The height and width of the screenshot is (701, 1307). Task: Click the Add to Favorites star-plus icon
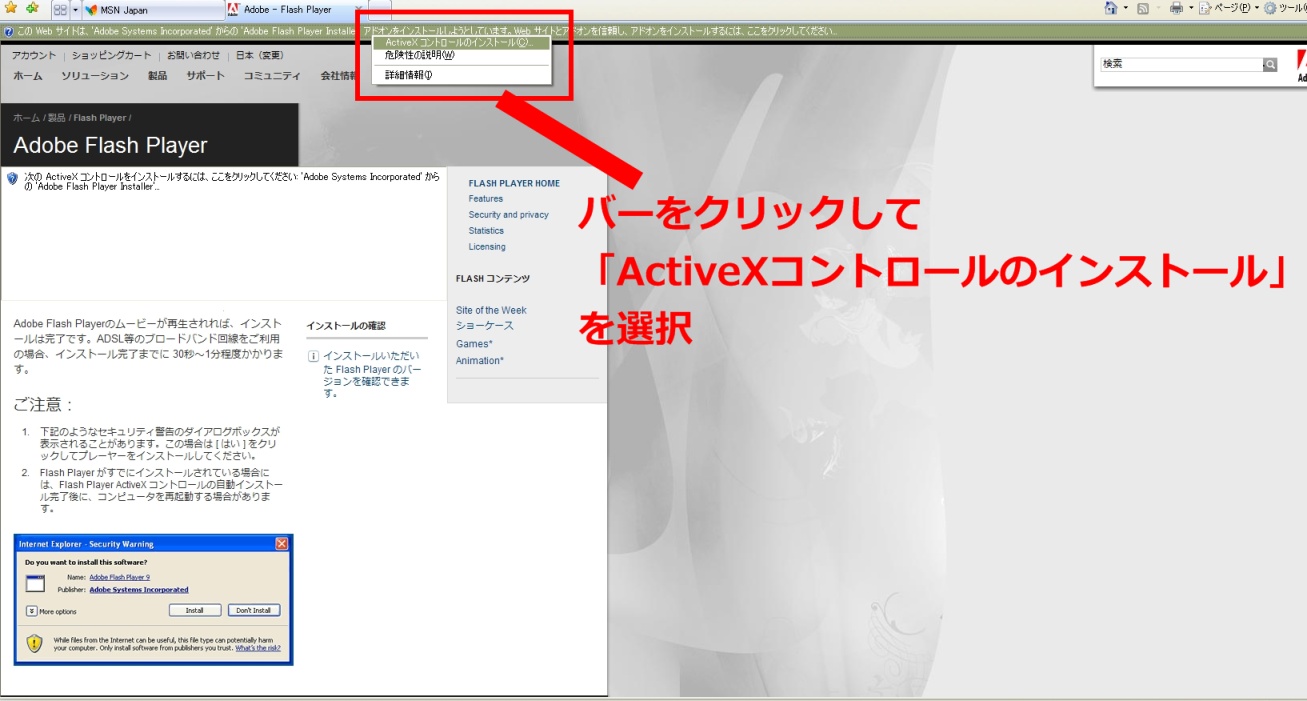[x=32, y=8]
